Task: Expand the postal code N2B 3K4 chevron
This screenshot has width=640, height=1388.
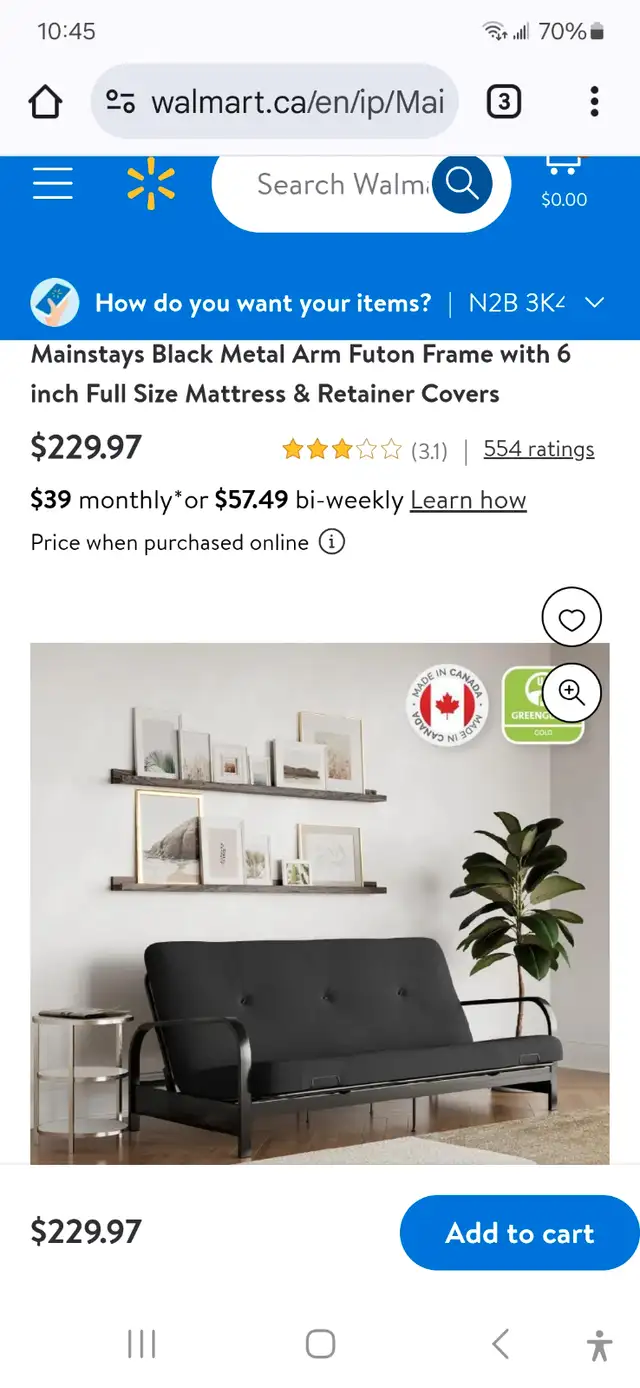Action: click(x=594, y=303)
